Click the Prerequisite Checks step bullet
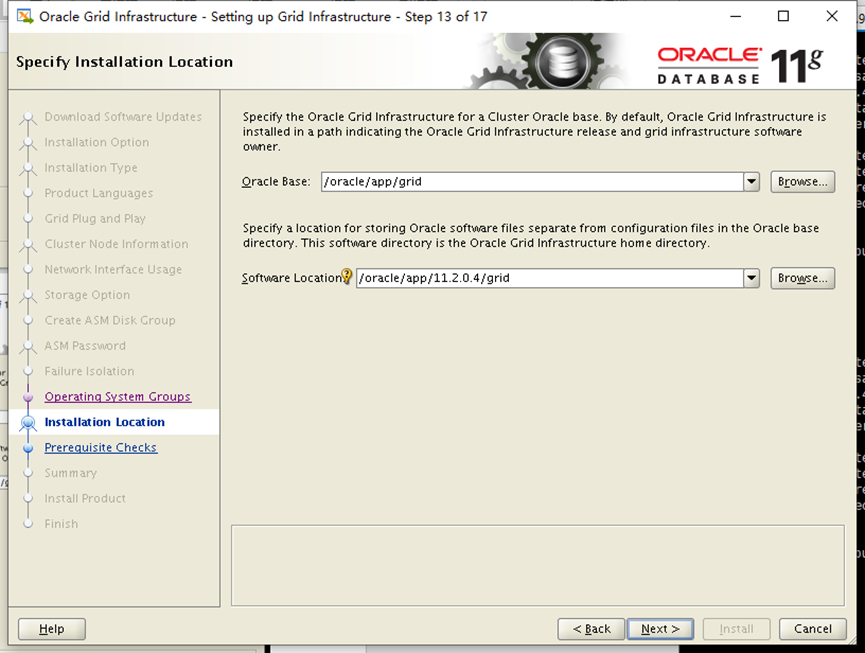865x653 pixels. 28,448
